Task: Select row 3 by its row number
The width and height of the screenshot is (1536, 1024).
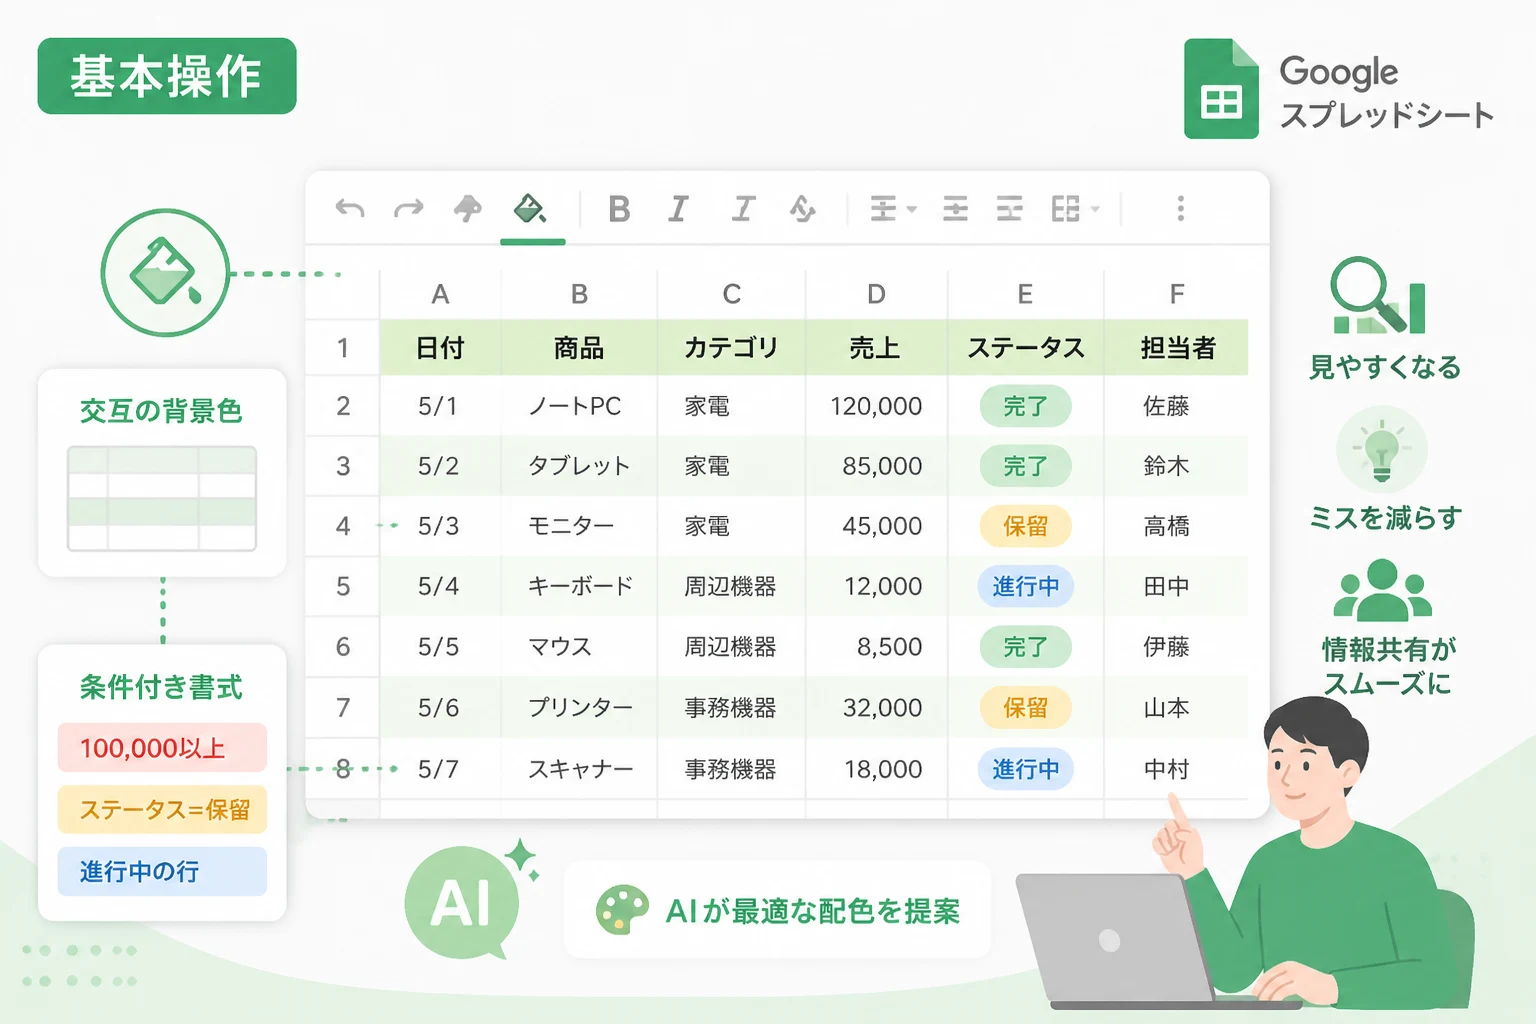Action: pos(343,466)
